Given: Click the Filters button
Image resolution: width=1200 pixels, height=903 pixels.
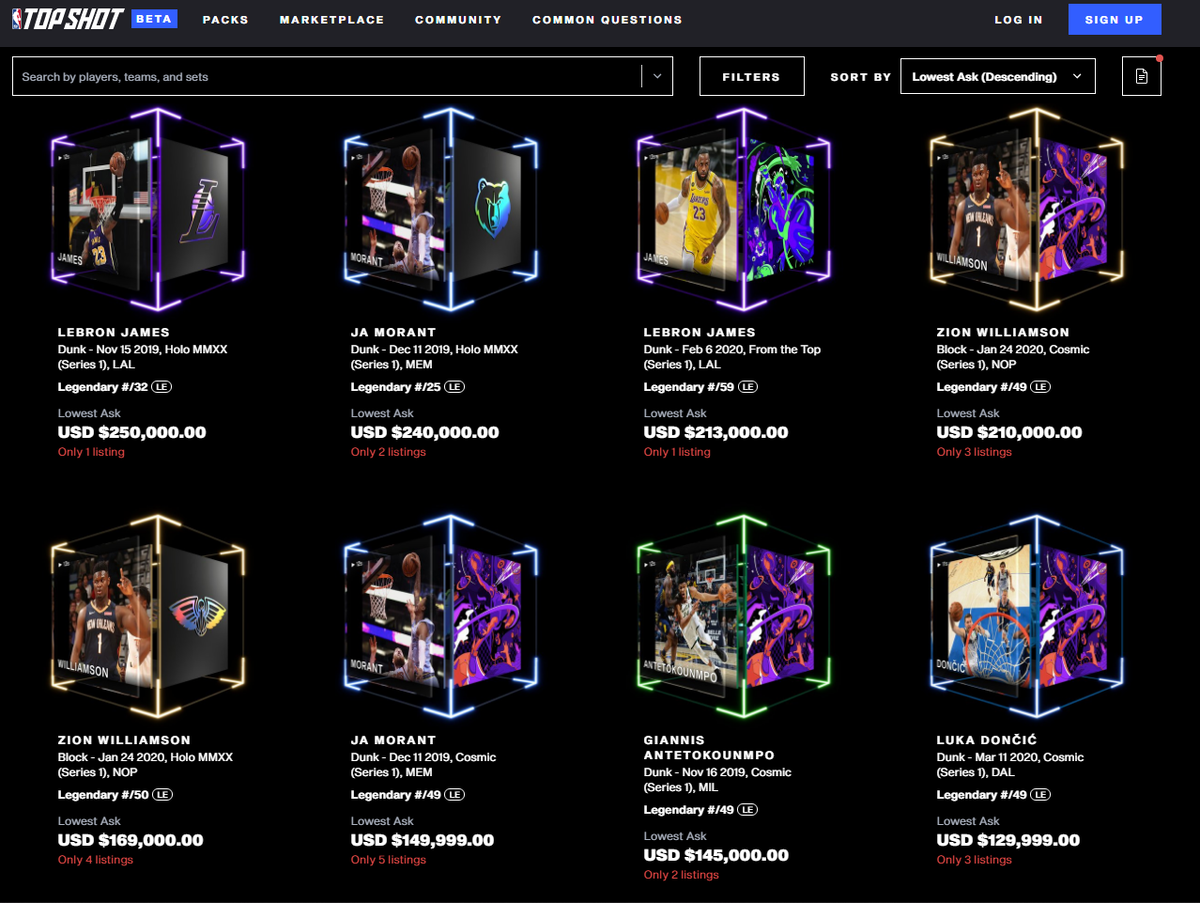Looking at the screenshot, I should [751, 77].
